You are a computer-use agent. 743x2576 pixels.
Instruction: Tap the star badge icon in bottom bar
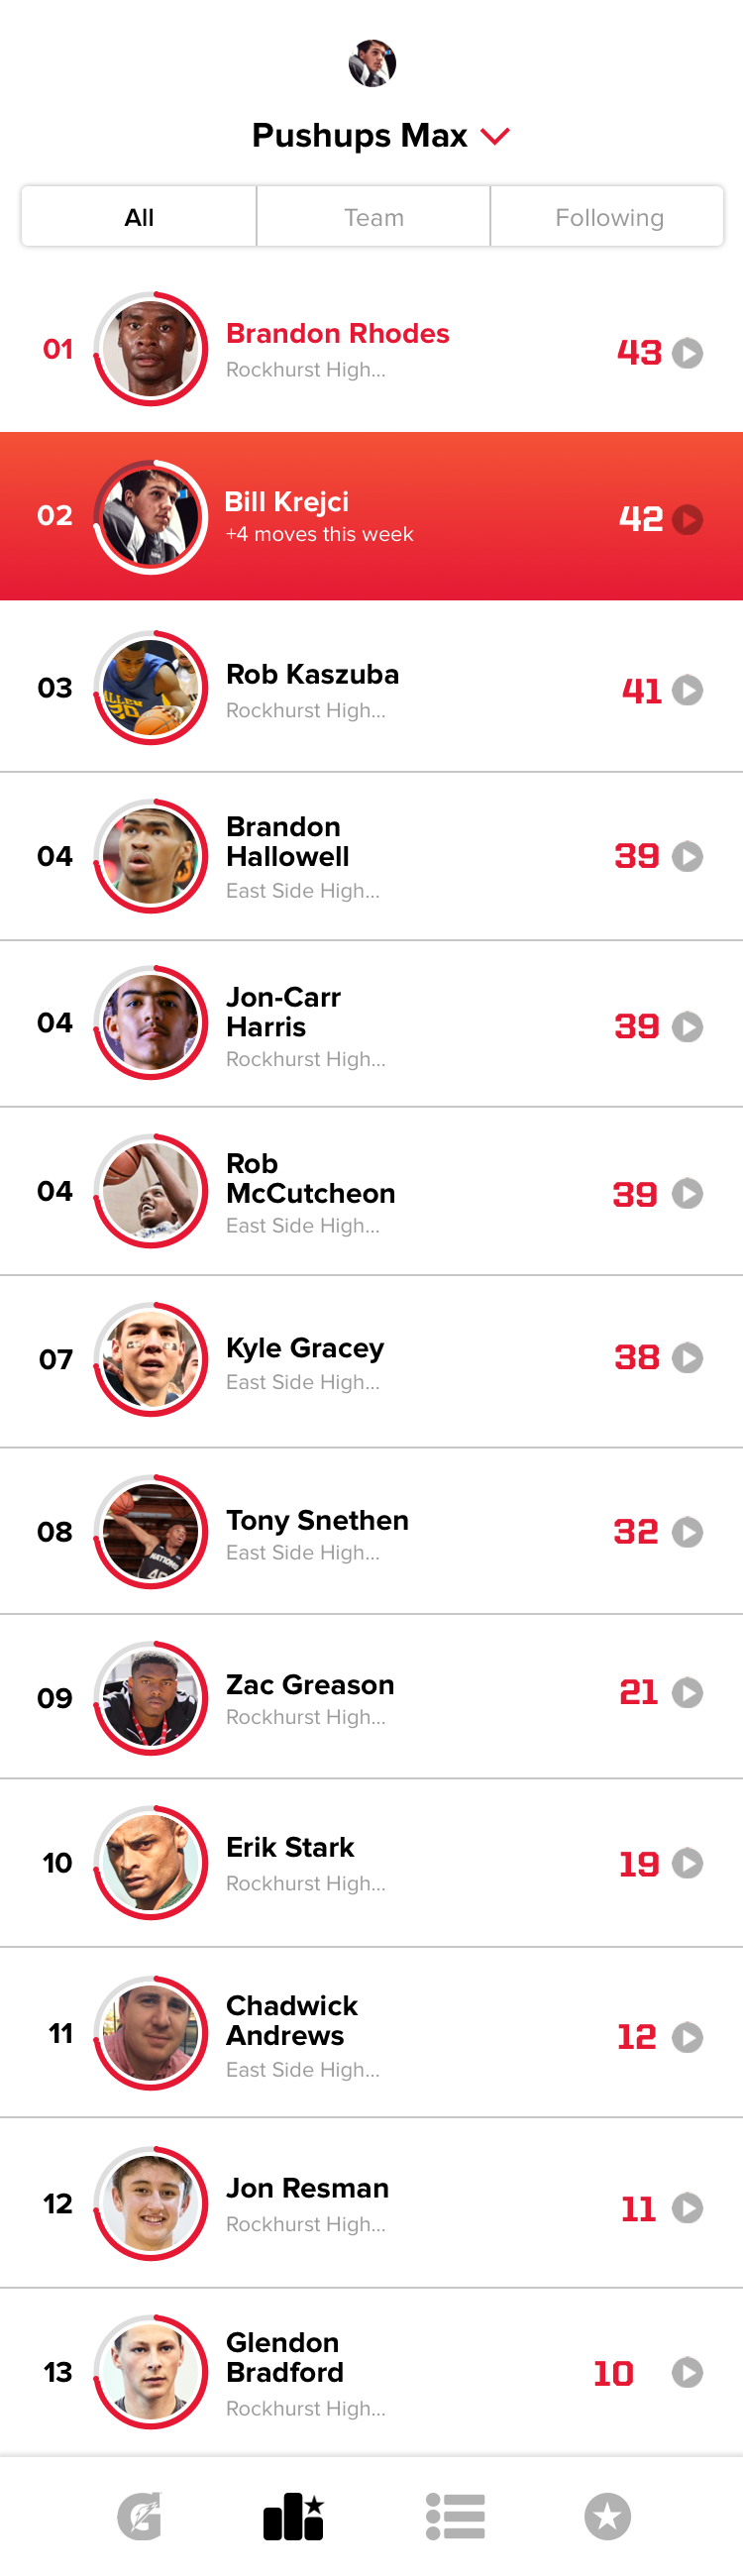click(x=607, y=2516)
